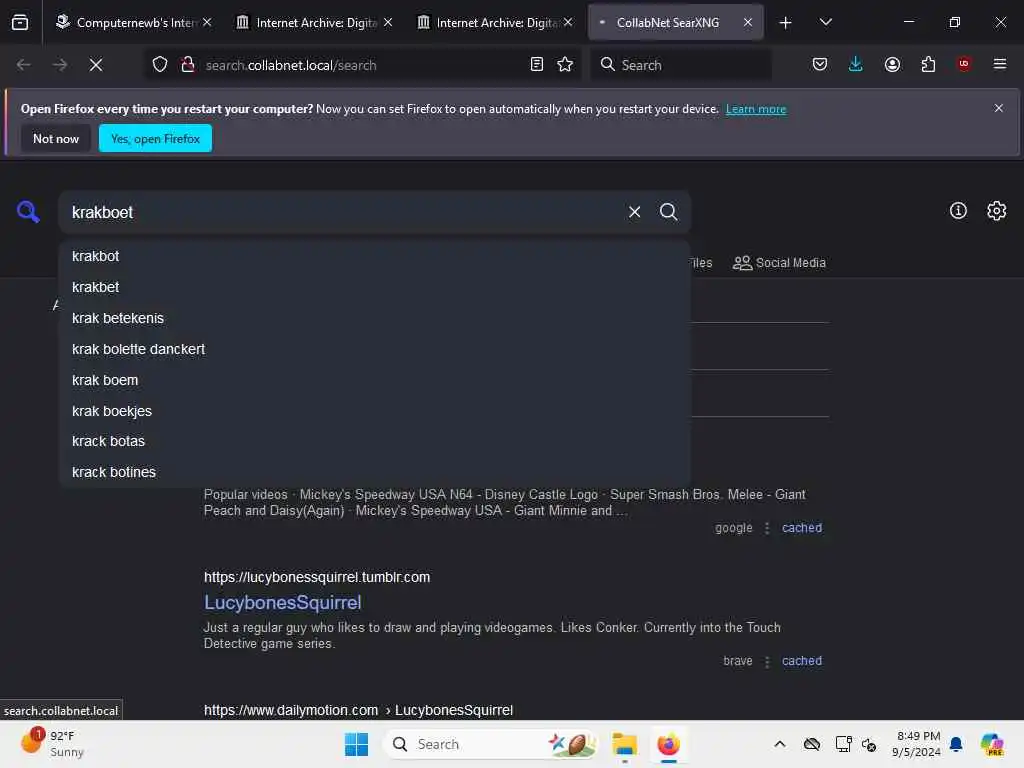Viewport: 1024px width, 768px height.
Task: Click the SearXNG logo magnifier
Action: (28, 212)
